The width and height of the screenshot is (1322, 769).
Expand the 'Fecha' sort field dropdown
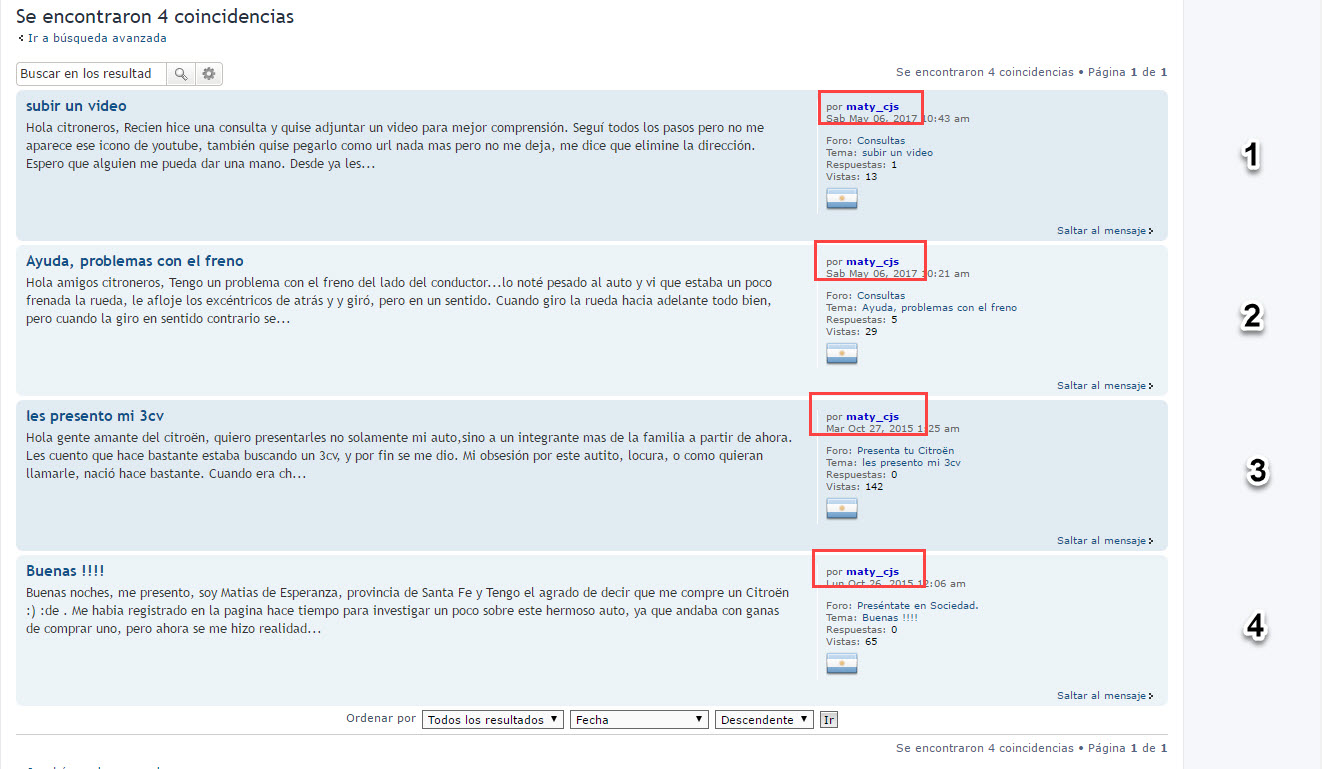[639, 720]
